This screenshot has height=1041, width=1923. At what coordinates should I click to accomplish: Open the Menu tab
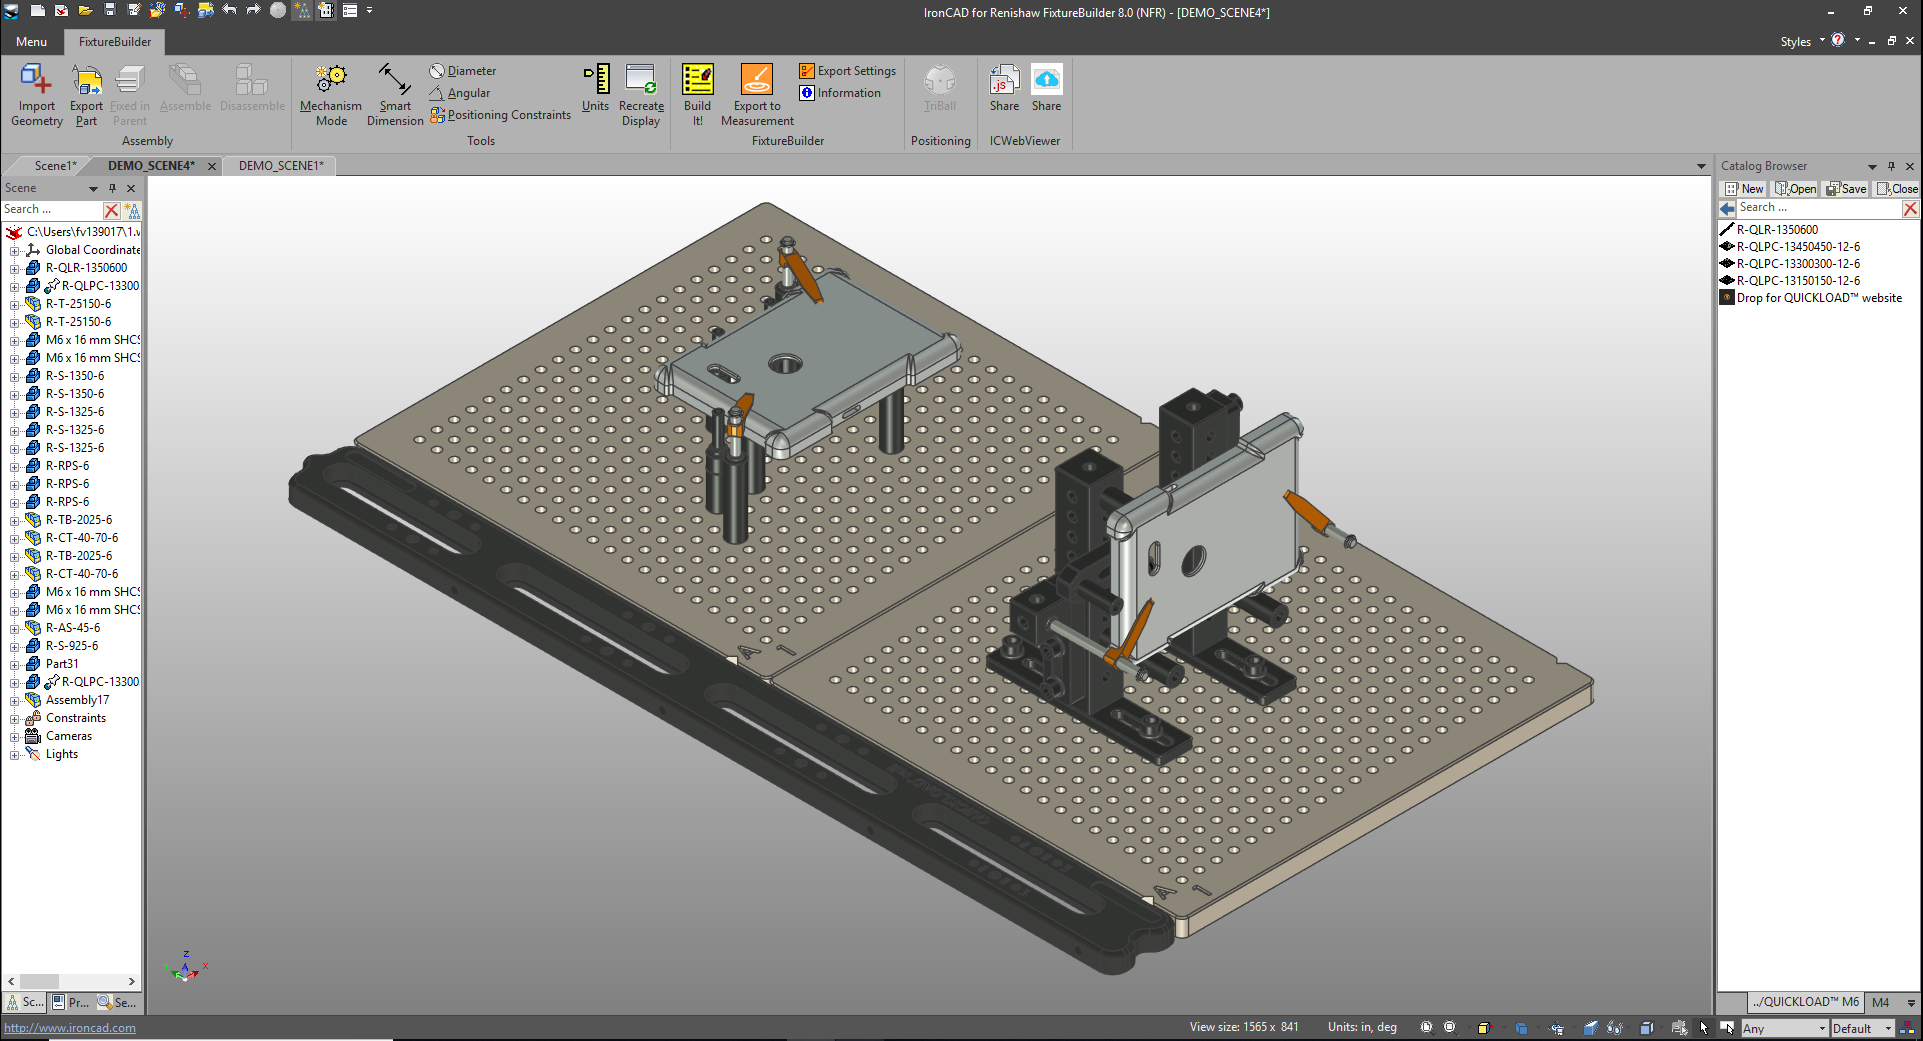[x=31, y=42]
